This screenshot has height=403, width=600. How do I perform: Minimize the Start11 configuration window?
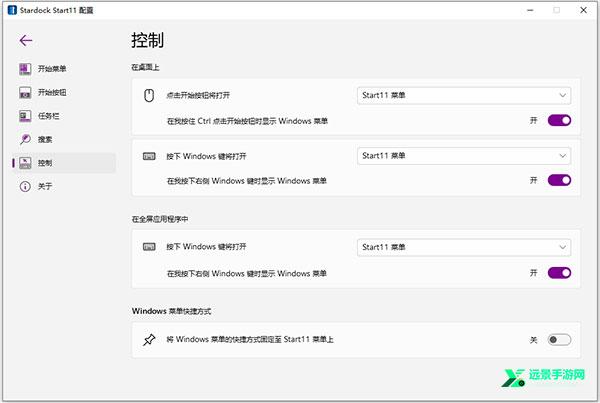530,10
